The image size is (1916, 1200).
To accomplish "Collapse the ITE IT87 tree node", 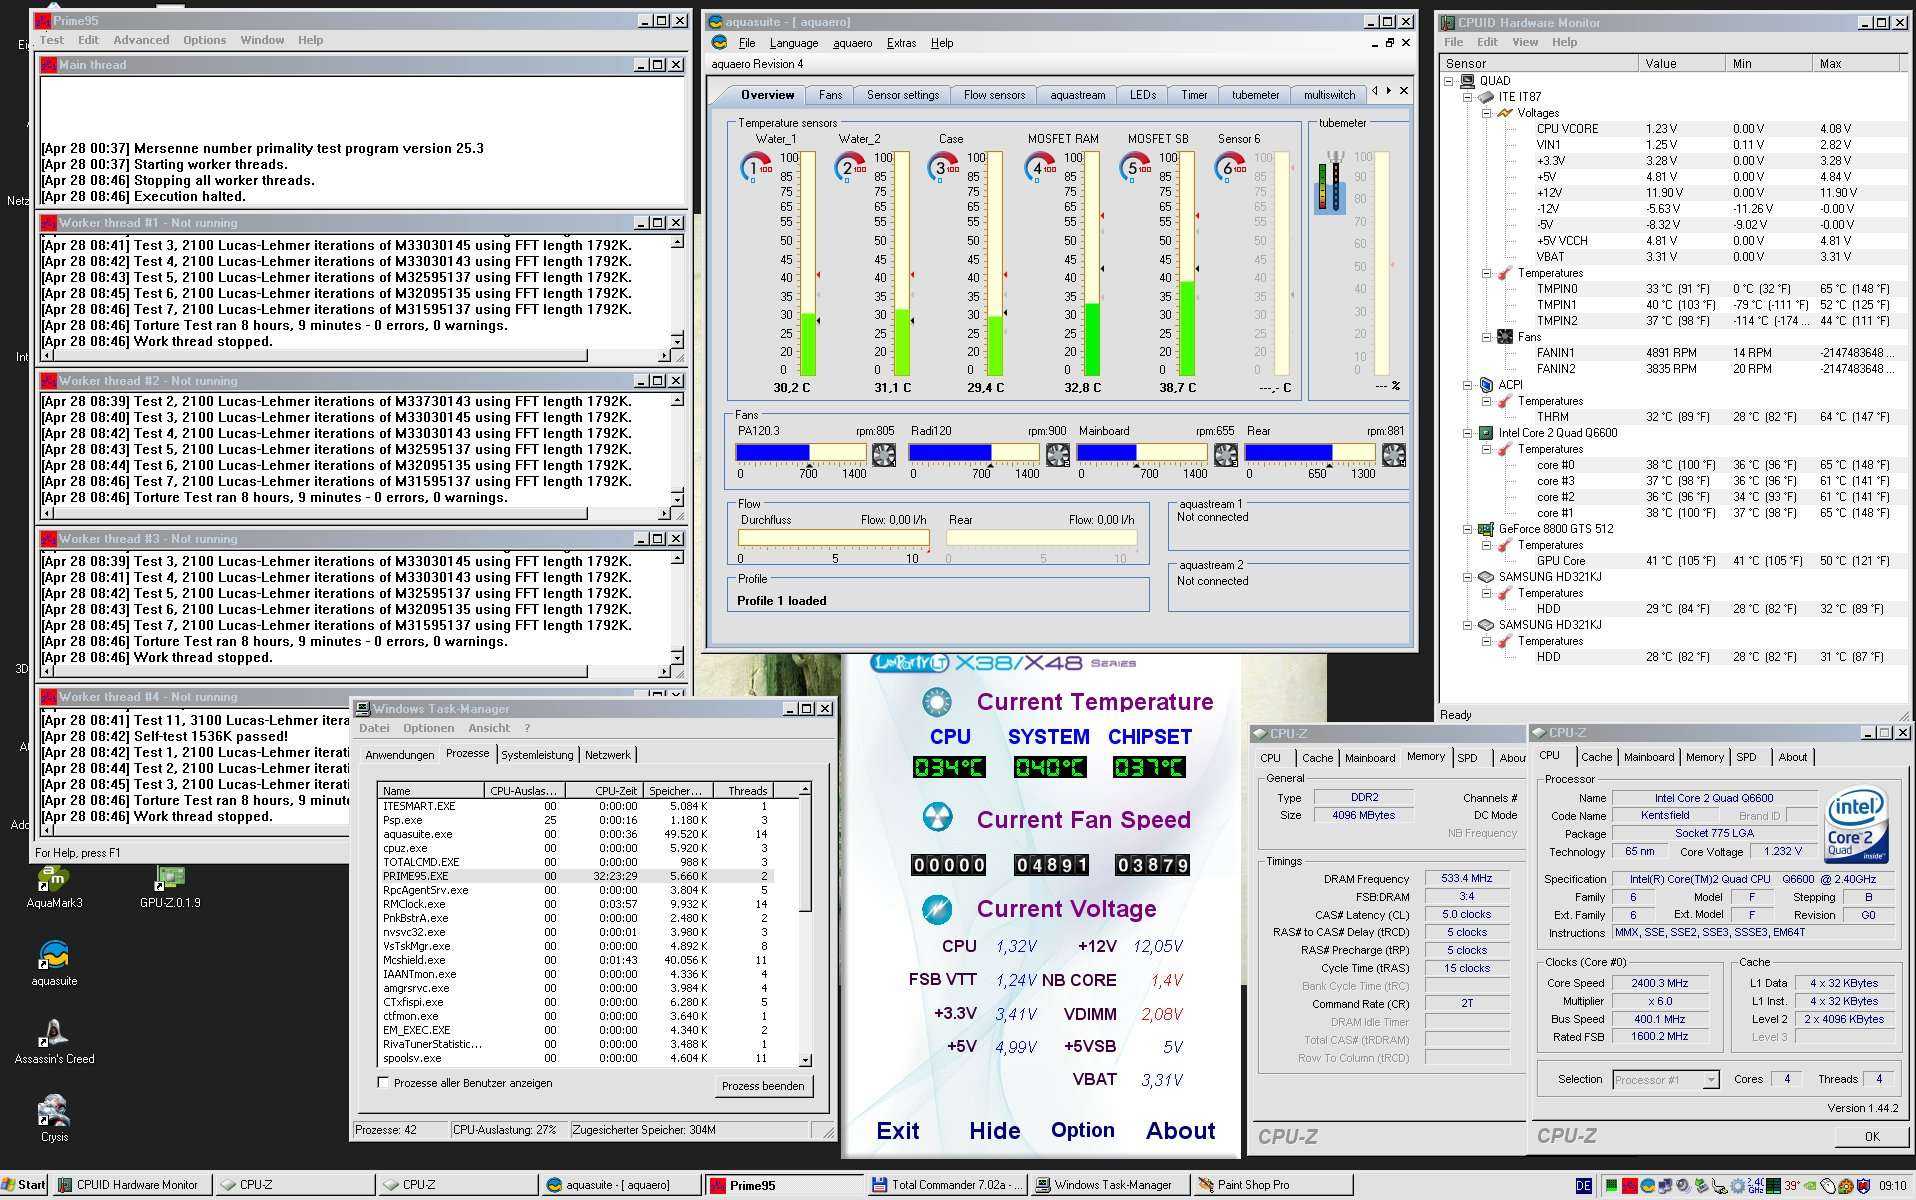I will [x=1467, y=97].
